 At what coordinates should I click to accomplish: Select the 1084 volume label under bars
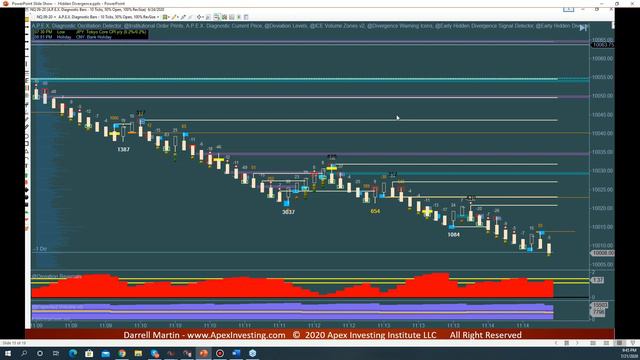click(453, 235)
